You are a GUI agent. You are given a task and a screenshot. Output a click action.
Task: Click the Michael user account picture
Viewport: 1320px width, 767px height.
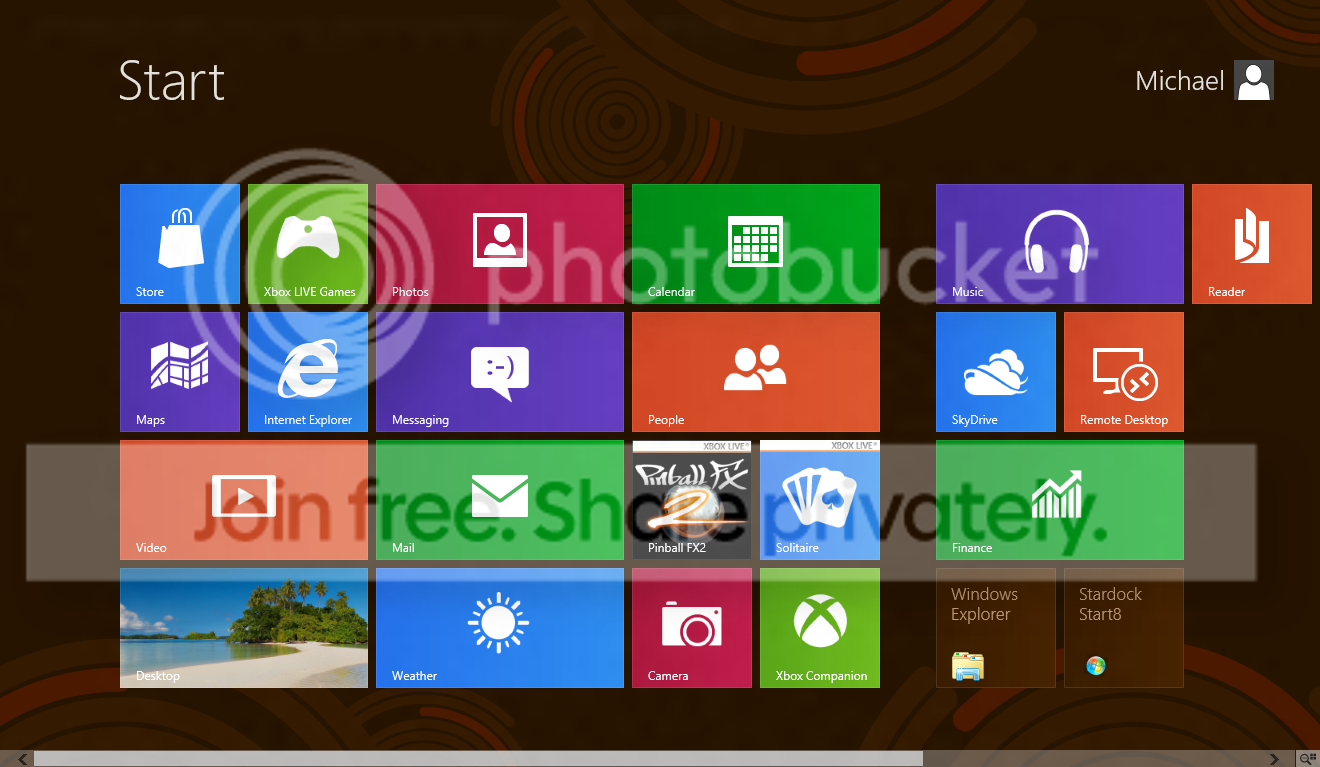click(1254, 80)
